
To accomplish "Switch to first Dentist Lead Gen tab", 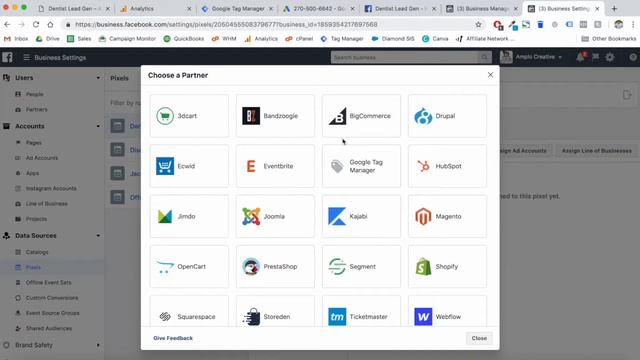I will tap(73, 9).
